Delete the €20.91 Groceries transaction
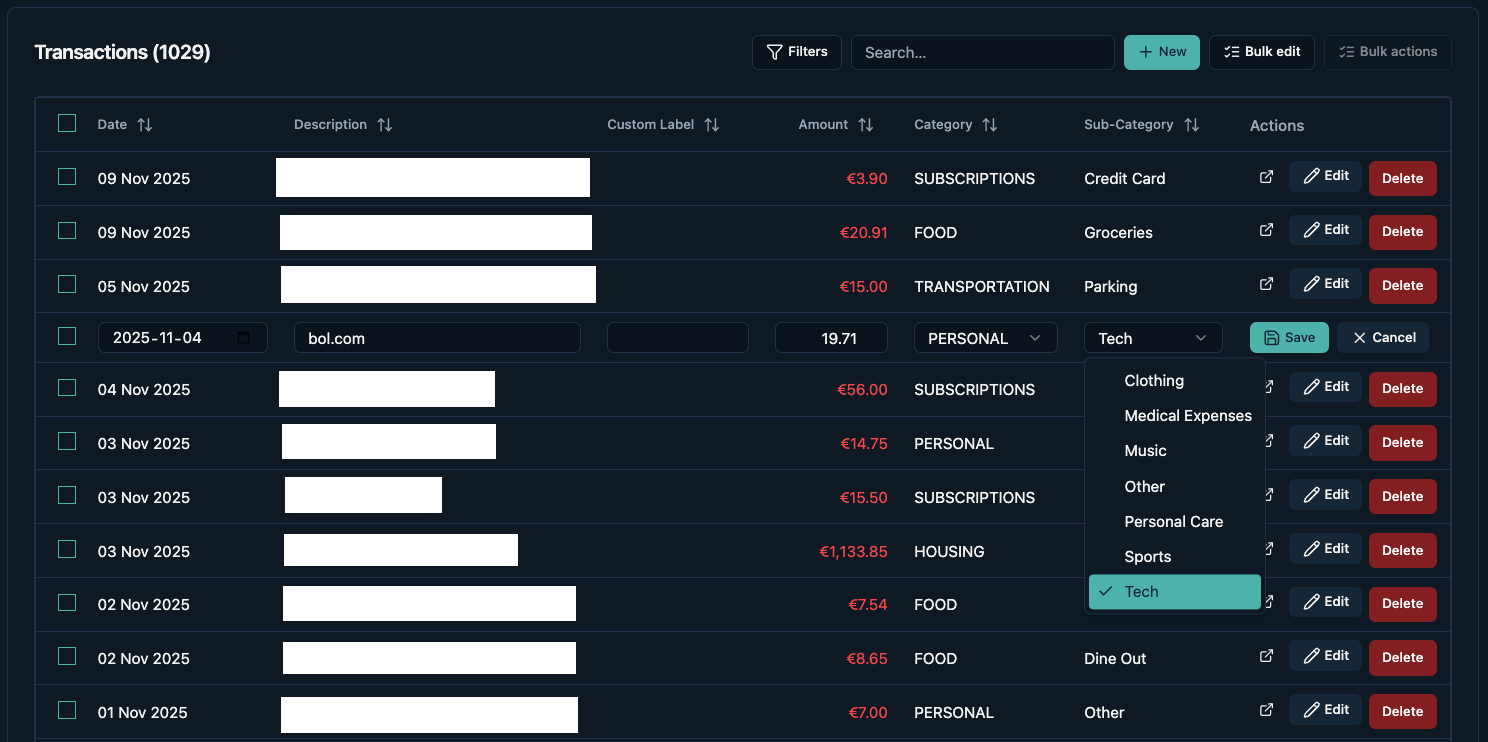Screen dimensions: 1488x742 [1403, 232]
